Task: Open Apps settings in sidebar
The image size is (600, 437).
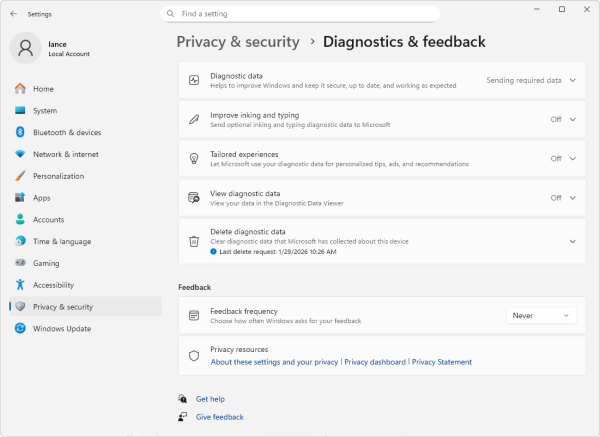Action: coord(85,198)
